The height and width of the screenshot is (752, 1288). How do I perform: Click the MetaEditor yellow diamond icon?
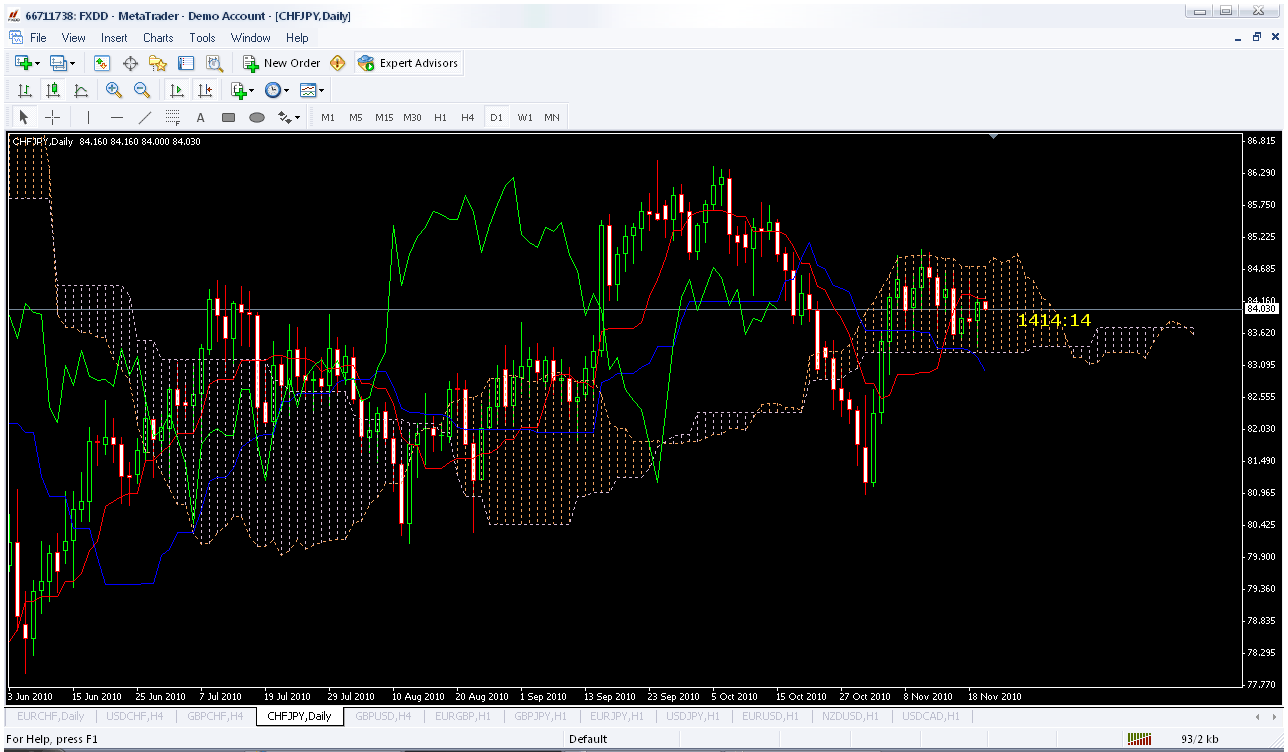[337, 63]
